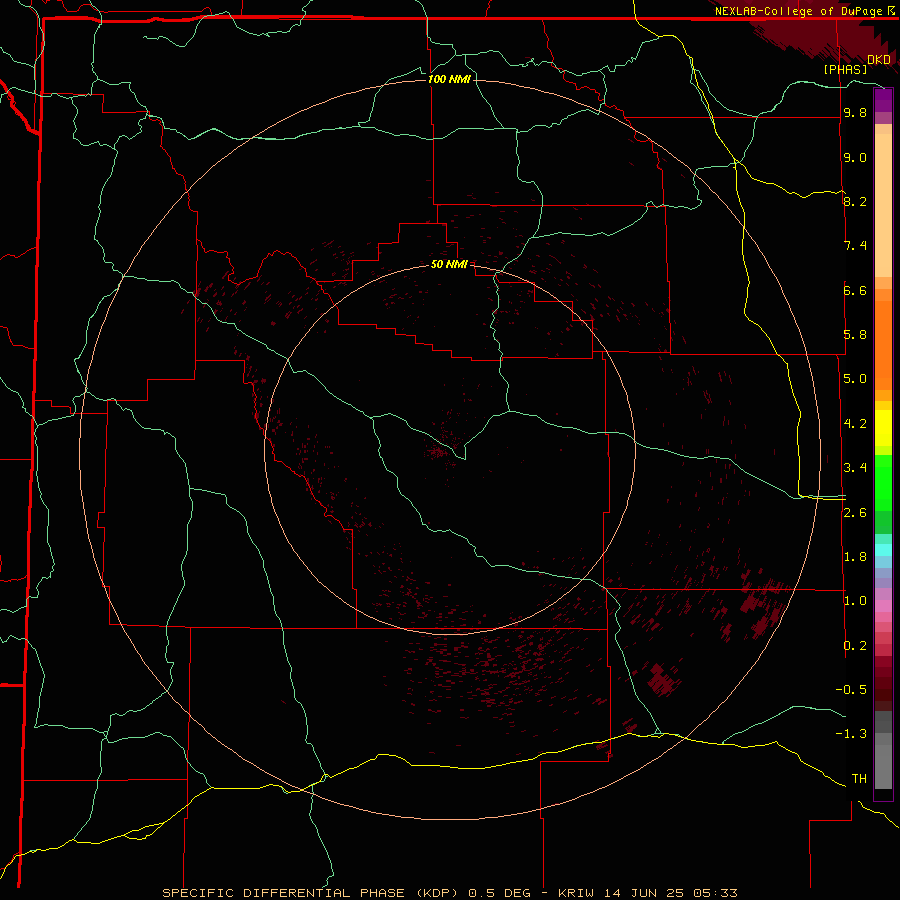
Task: Click the 4.2 value on the color scale
Action: click(855, 424)
